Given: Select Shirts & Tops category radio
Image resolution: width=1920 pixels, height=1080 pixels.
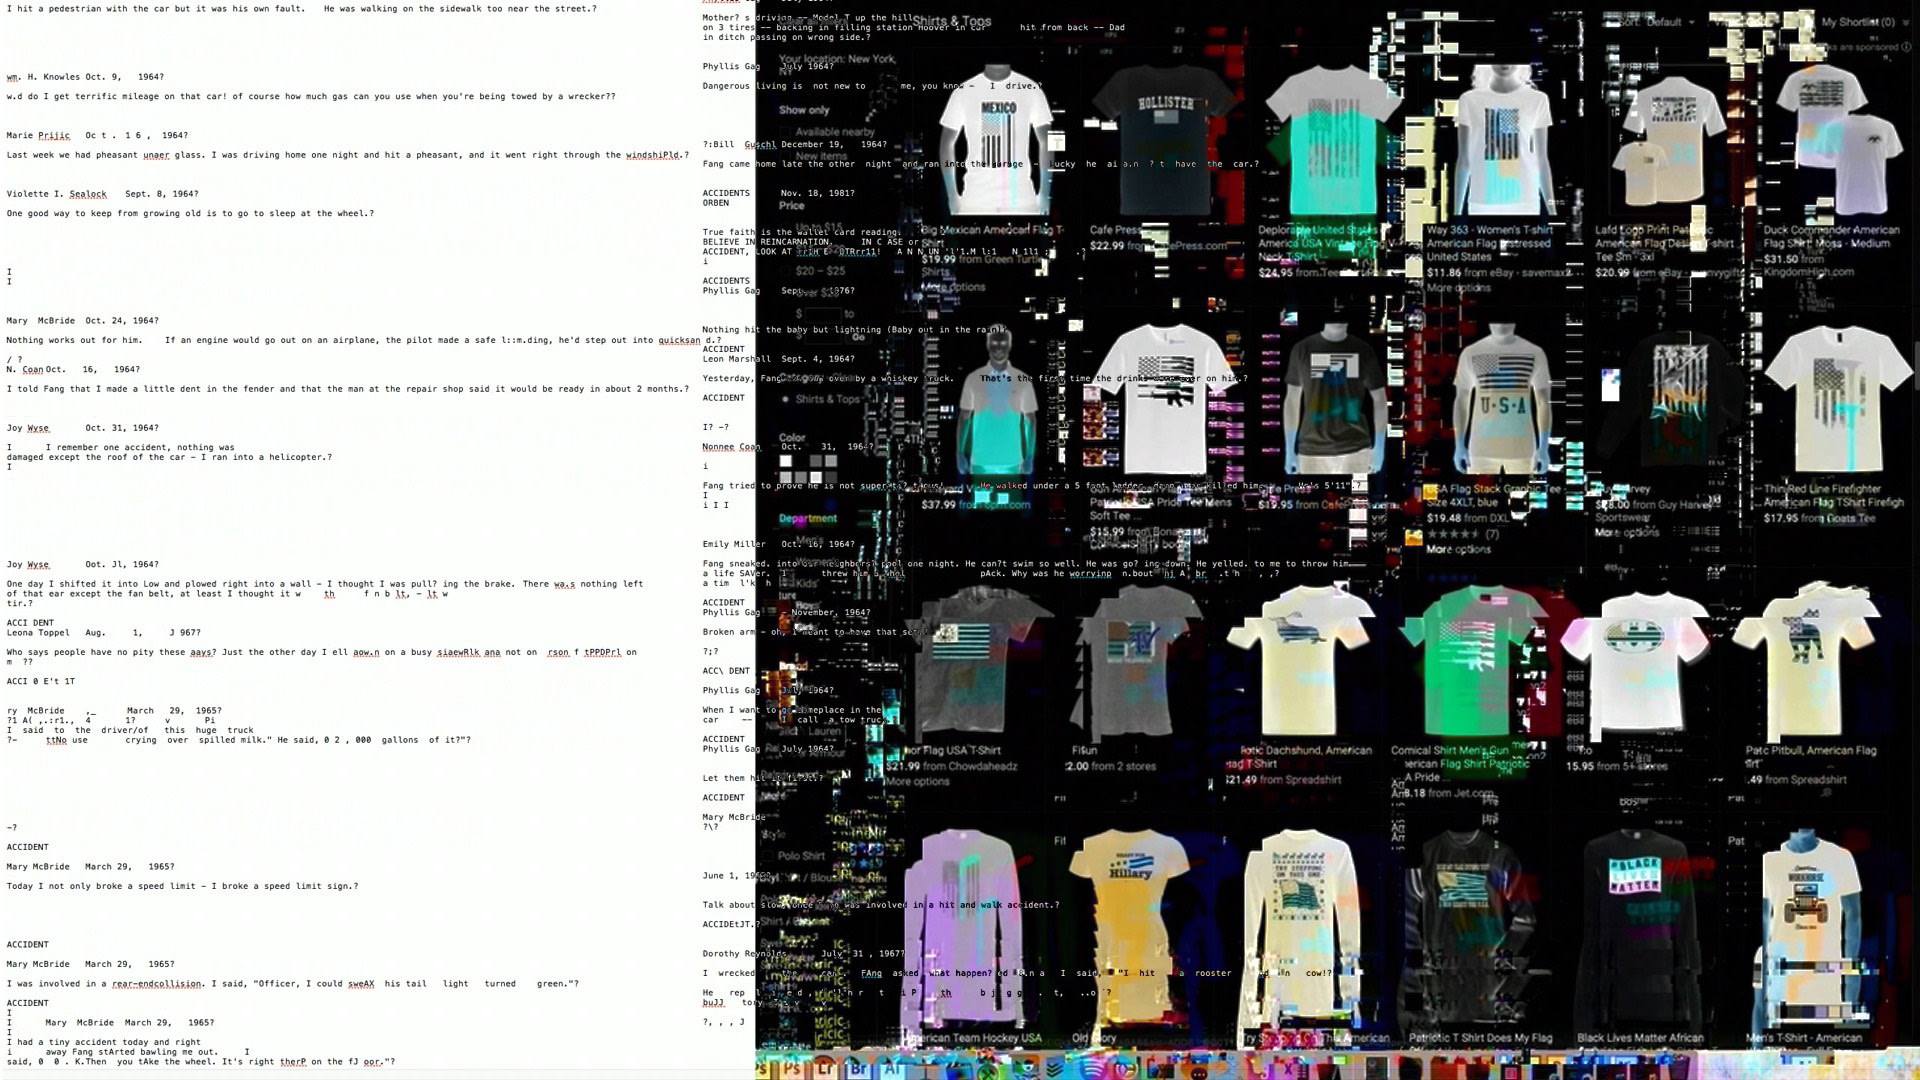Looking at the screenshot, I should (x=786, y=399).
